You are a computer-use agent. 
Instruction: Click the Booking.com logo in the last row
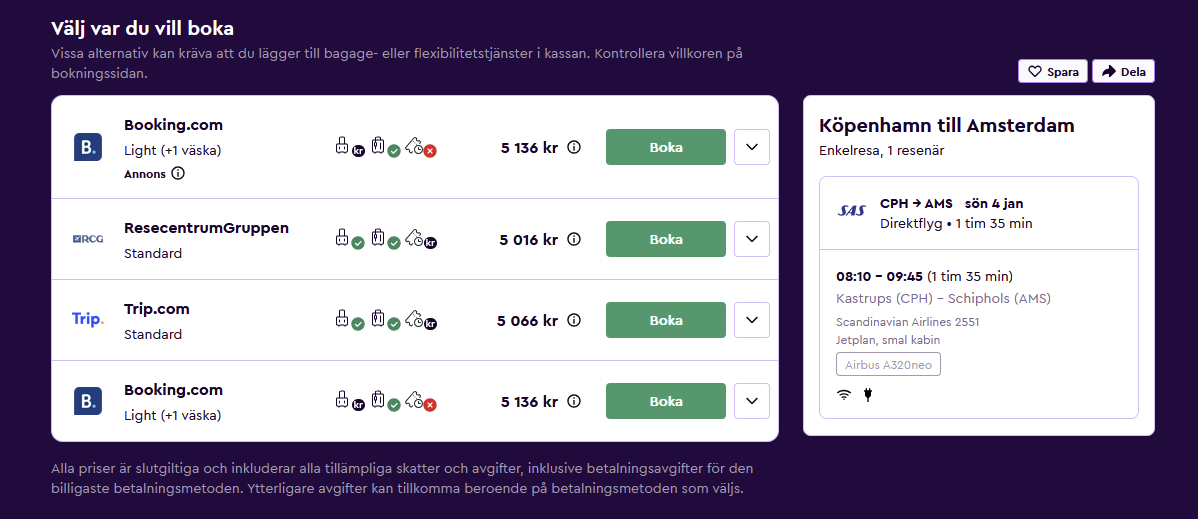coord(88,401)
